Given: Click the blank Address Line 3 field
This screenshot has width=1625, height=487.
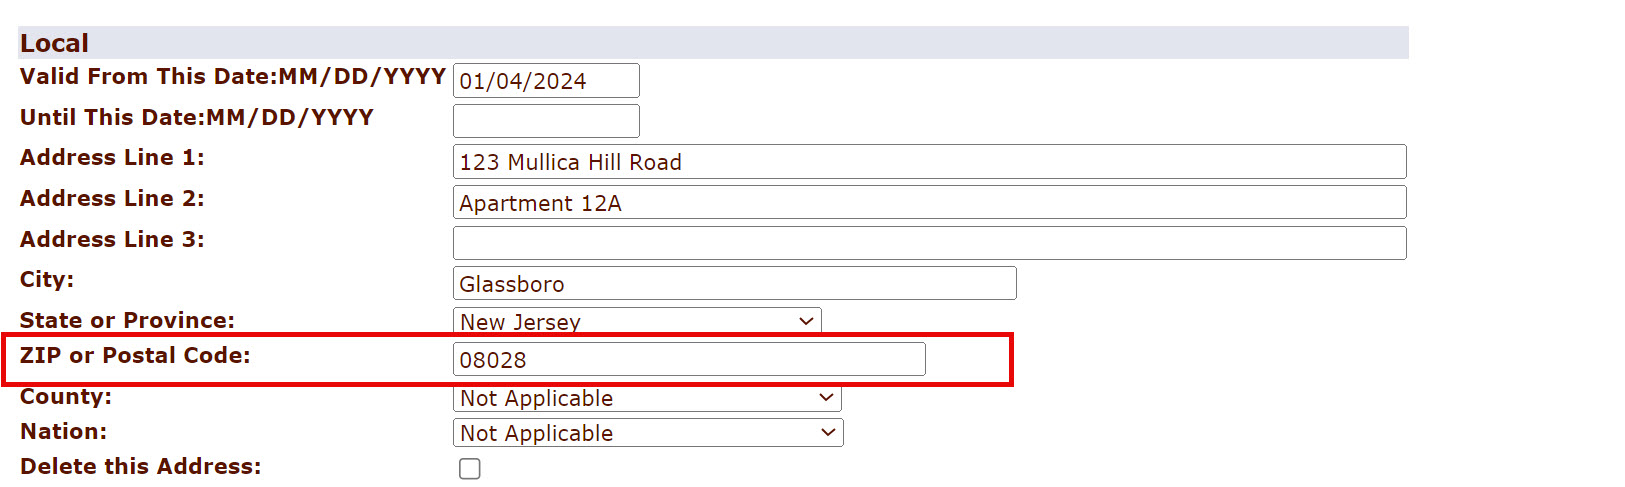Looking at the screenshot, I should pyautogui.click(x=929, y=243).
